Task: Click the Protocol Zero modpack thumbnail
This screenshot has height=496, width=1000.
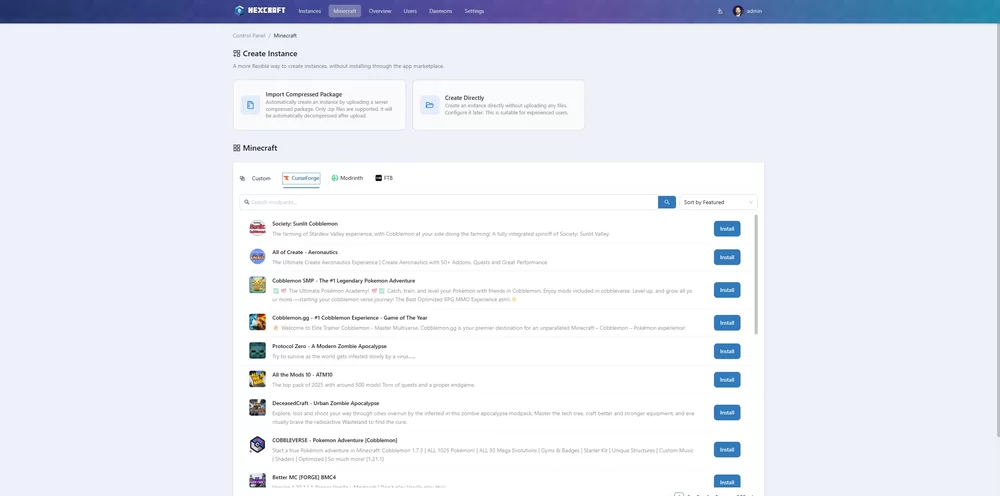Action: point(257,350)
